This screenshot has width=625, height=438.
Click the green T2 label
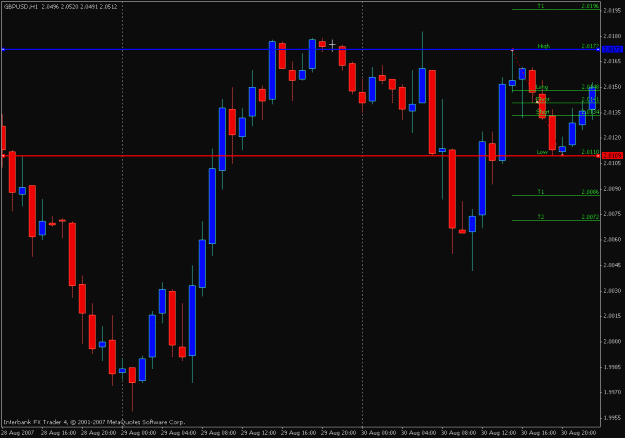[x=540, y=217]
